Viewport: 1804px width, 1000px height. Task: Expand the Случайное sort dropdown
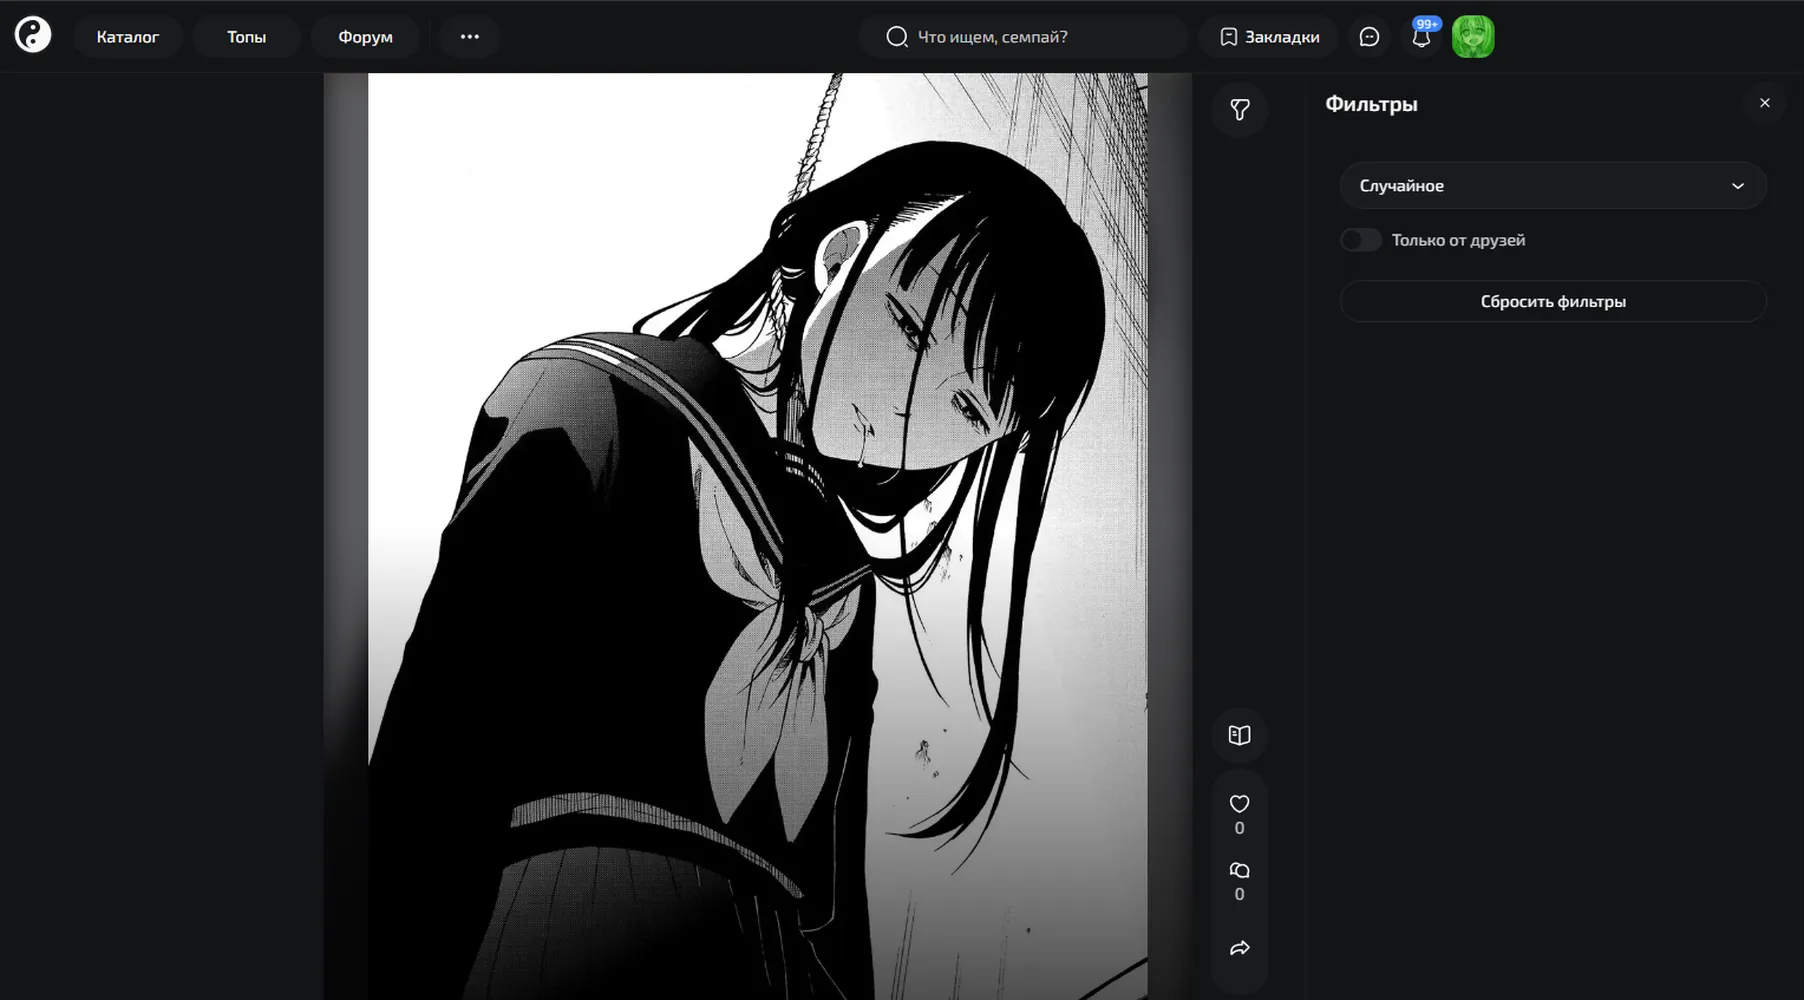click(1553, 186)
